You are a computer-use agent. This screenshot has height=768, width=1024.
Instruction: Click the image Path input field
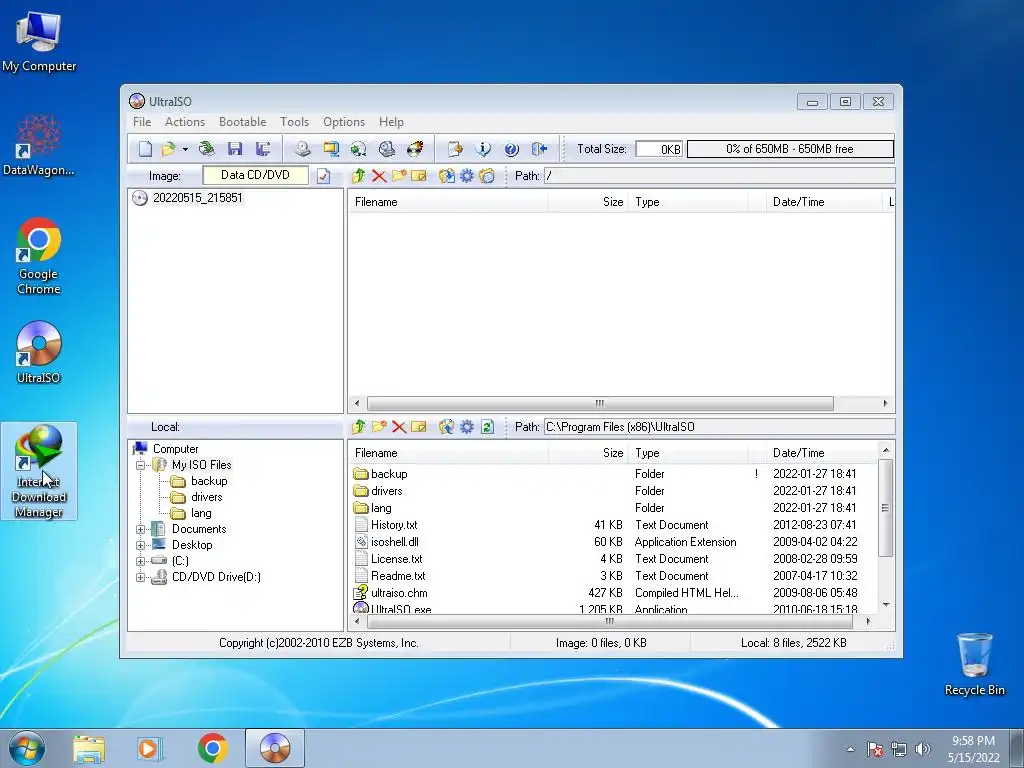[x=719, y=176]
